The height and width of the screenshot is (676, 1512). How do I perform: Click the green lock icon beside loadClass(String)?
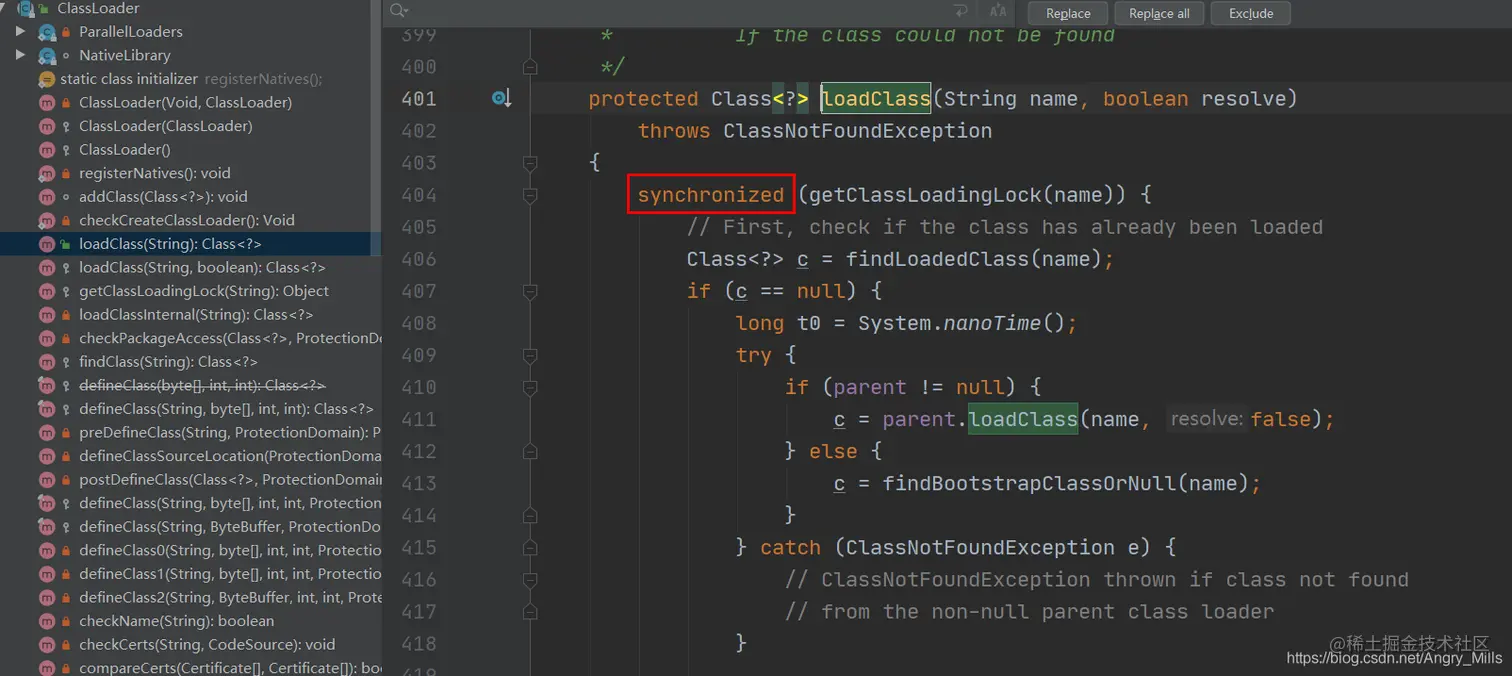pos(66,244)
